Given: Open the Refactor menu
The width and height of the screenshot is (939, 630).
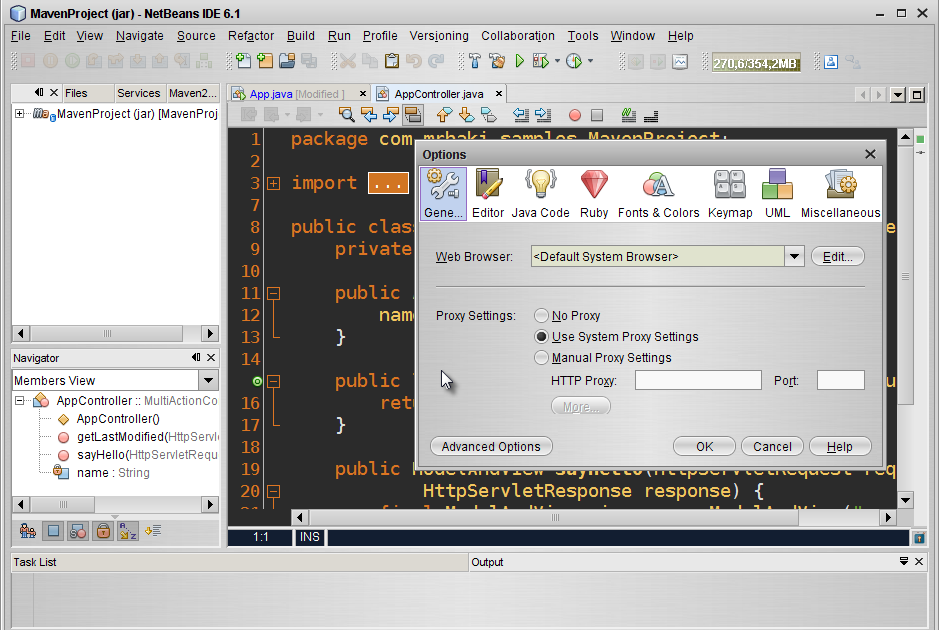Looking at the screenshot, I should click(250, 35).
